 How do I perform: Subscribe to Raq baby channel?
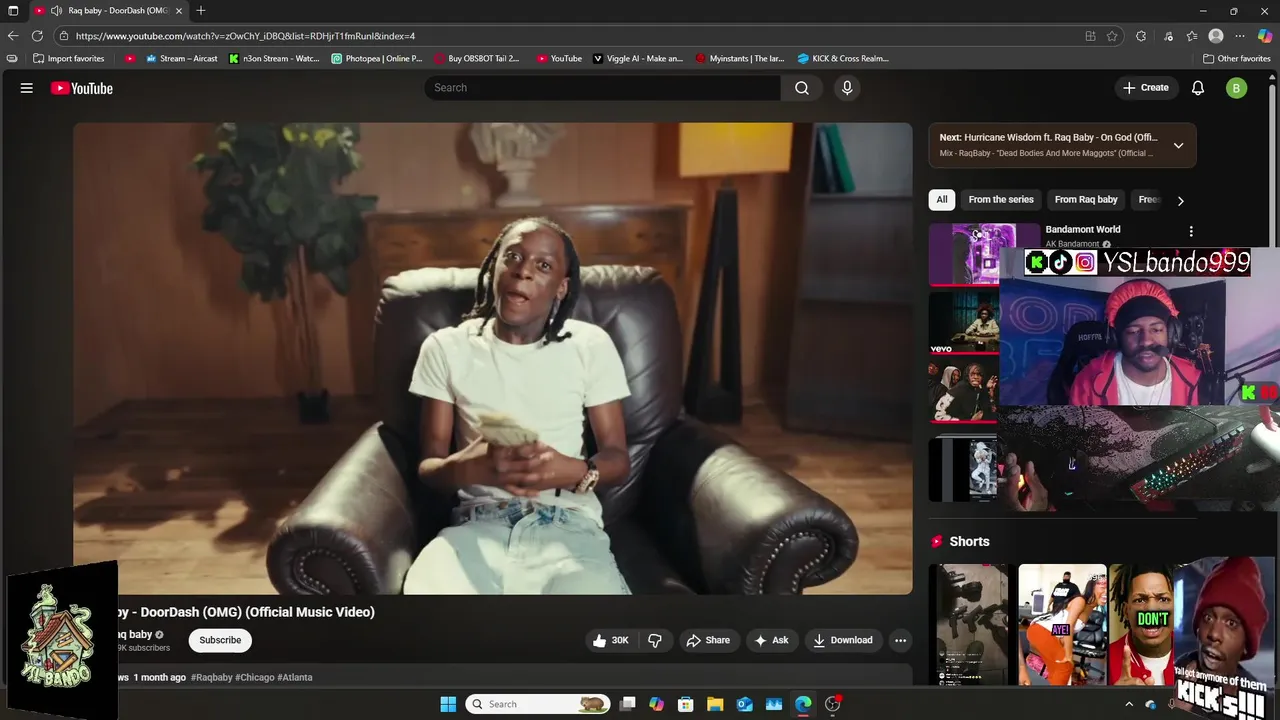220,640
